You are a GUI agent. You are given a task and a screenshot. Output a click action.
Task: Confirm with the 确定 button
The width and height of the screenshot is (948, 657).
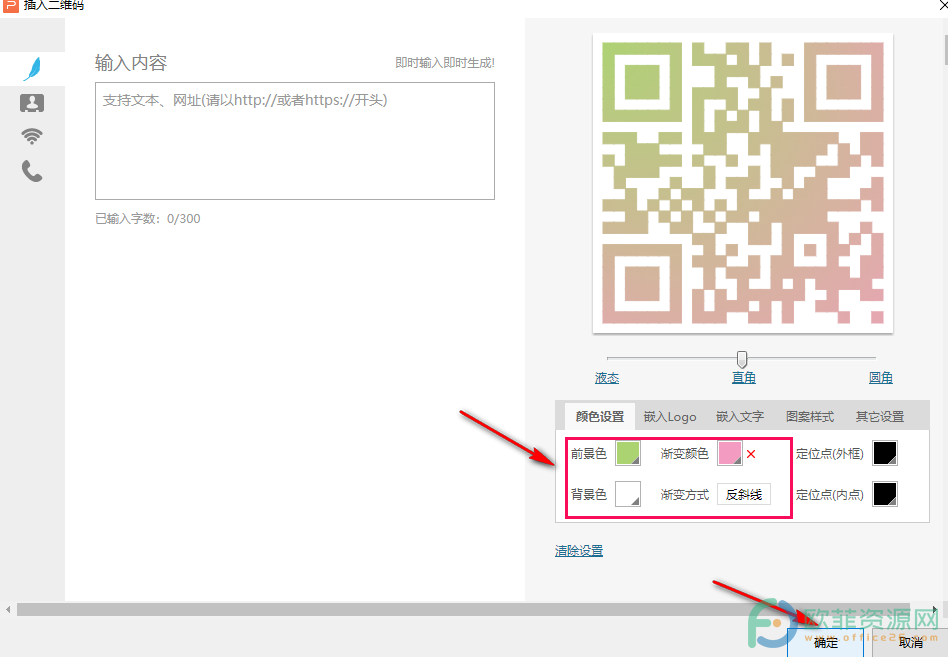pos(825,642)
